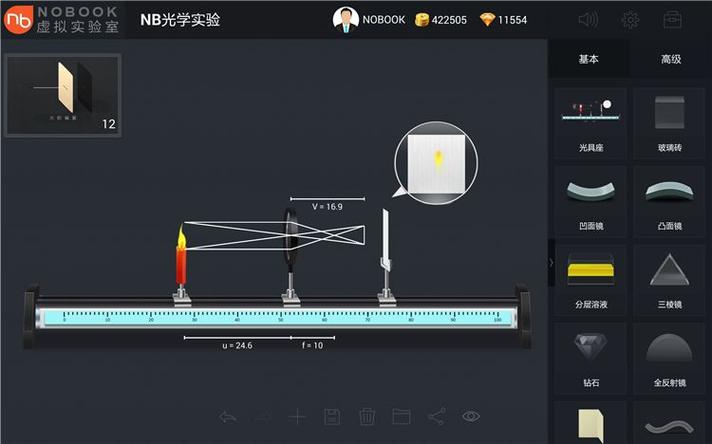Open settings with the gear icon
This screenshot has height=444, width=712.
coord(630,20)
